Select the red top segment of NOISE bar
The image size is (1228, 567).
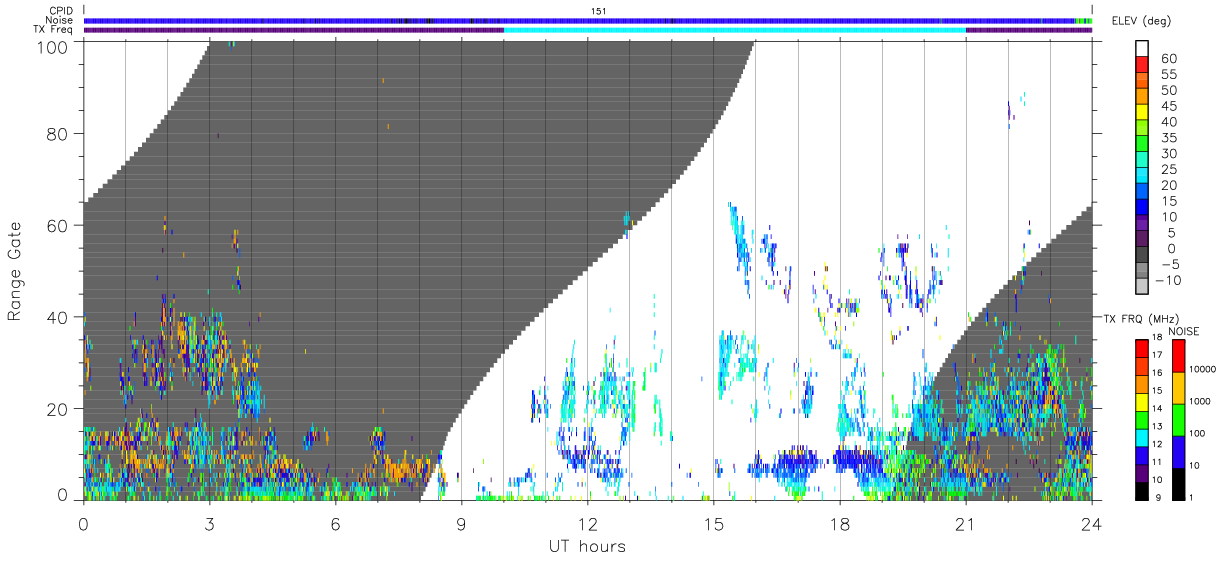[x=1180, y=356]
